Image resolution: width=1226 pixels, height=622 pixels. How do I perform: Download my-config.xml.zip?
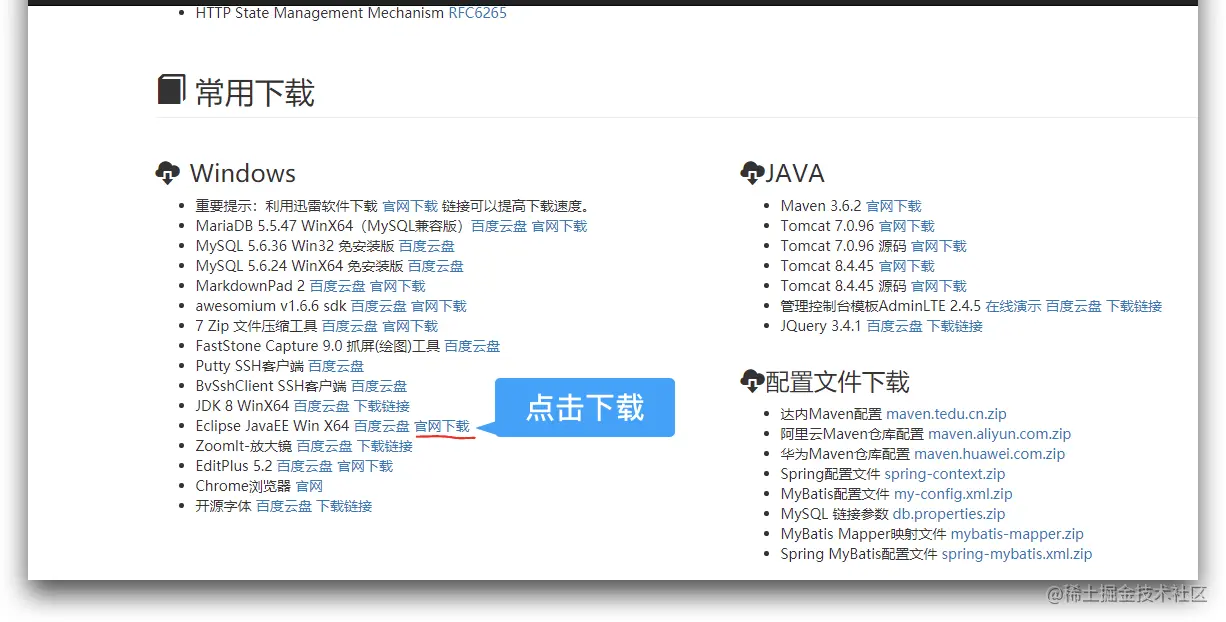coord(953,494)
